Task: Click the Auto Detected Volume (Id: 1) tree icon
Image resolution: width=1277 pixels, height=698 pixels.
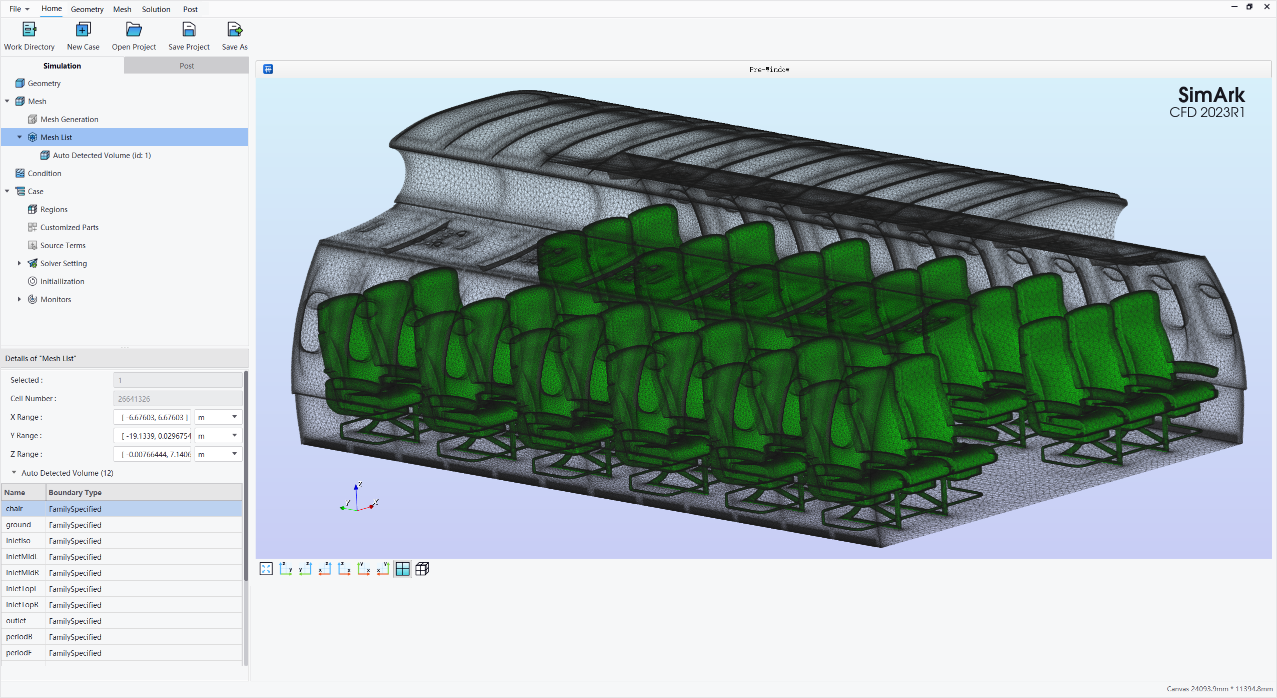Action: 45,155
